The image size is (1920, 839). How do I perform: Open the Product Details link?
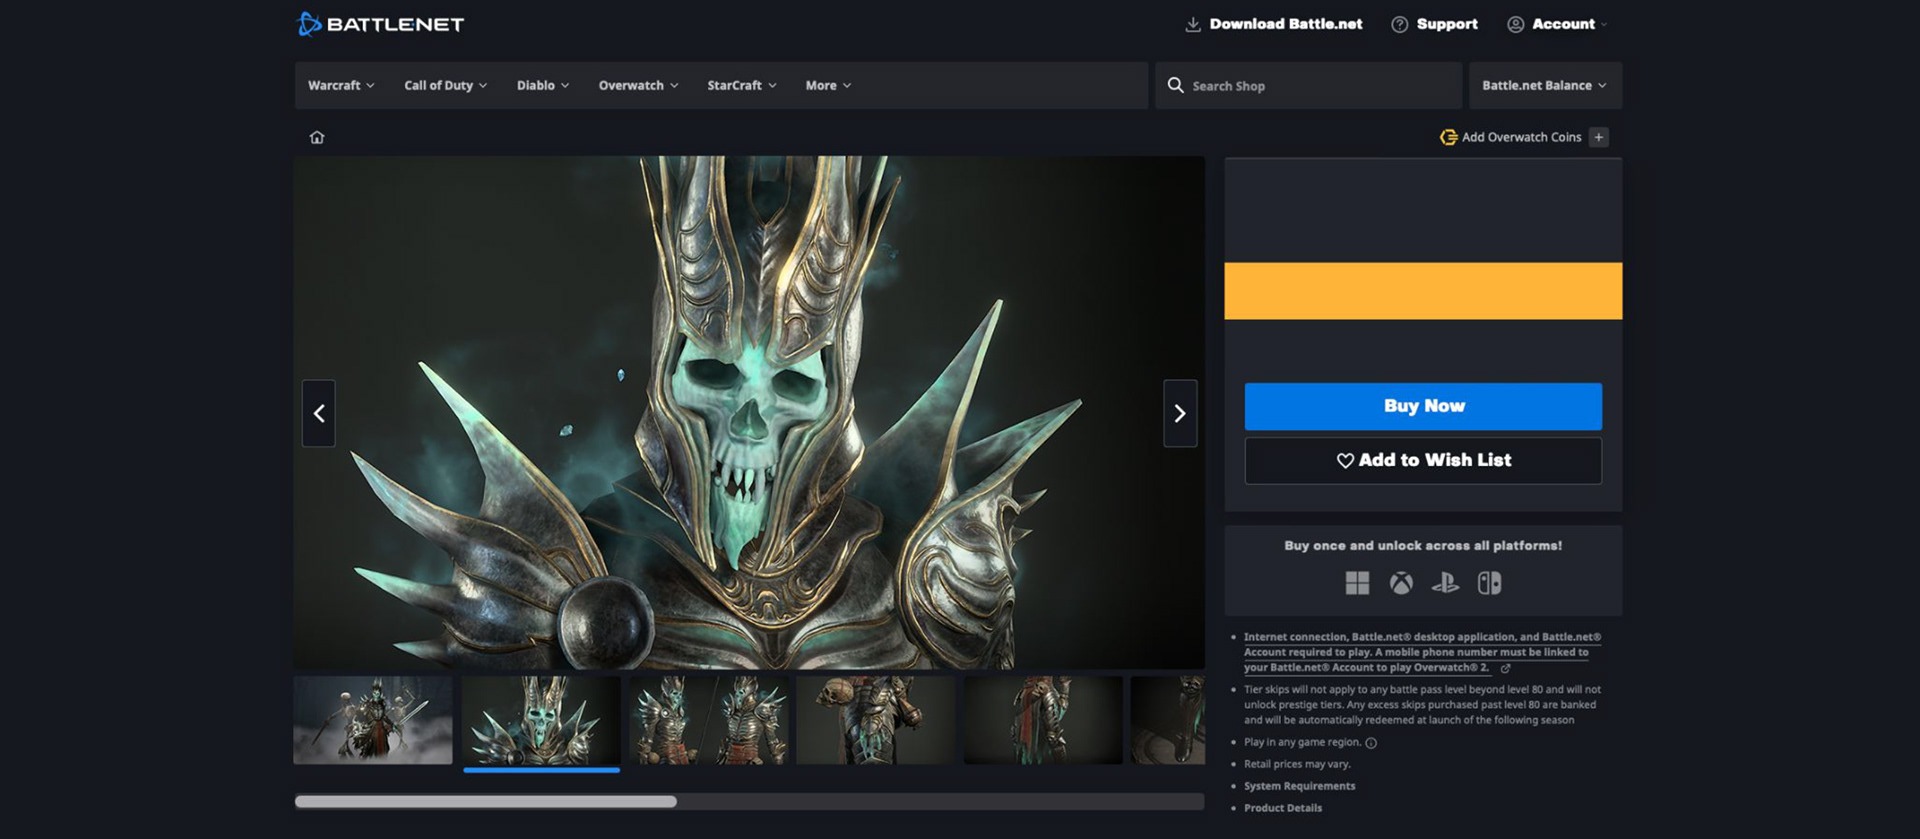coord(1283,808)
